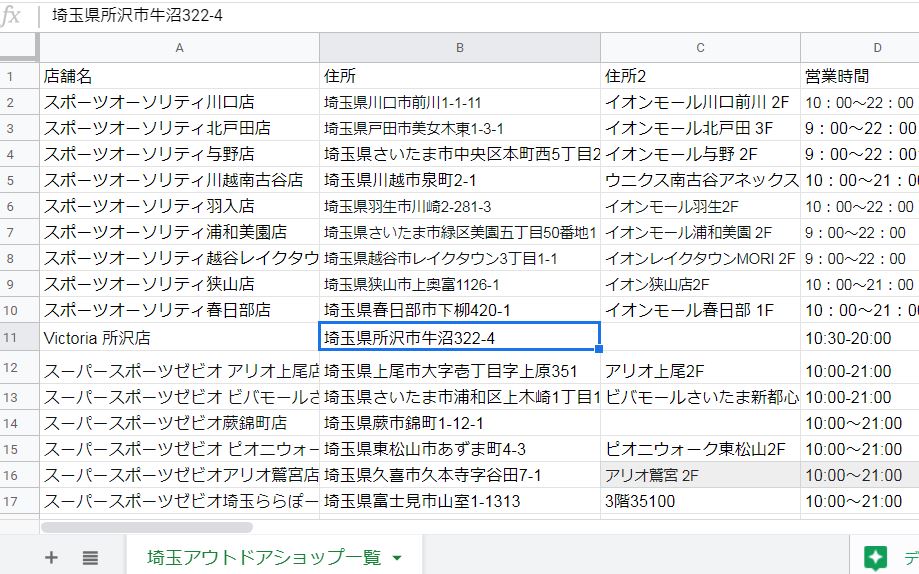The width and height of the screenshot is (919, 574).
Task: Click the formula bar input
Action: (x=481, y=15)
